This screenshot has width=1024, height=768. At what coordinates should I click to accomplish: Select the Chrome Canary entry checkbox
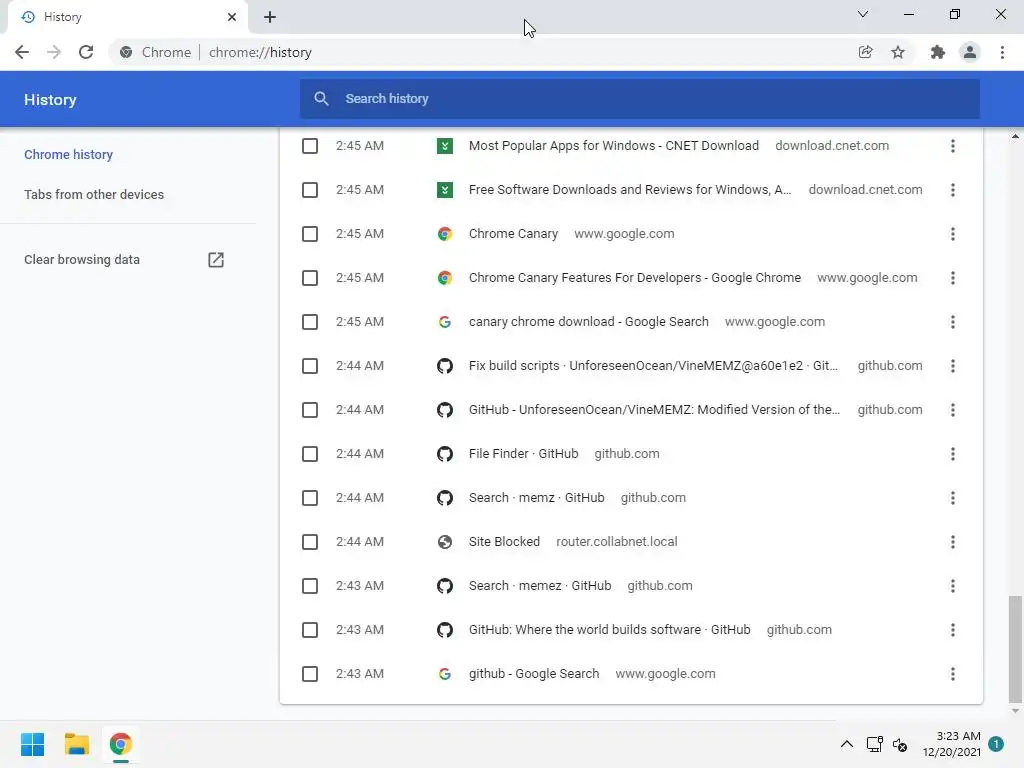coord(310,234)
